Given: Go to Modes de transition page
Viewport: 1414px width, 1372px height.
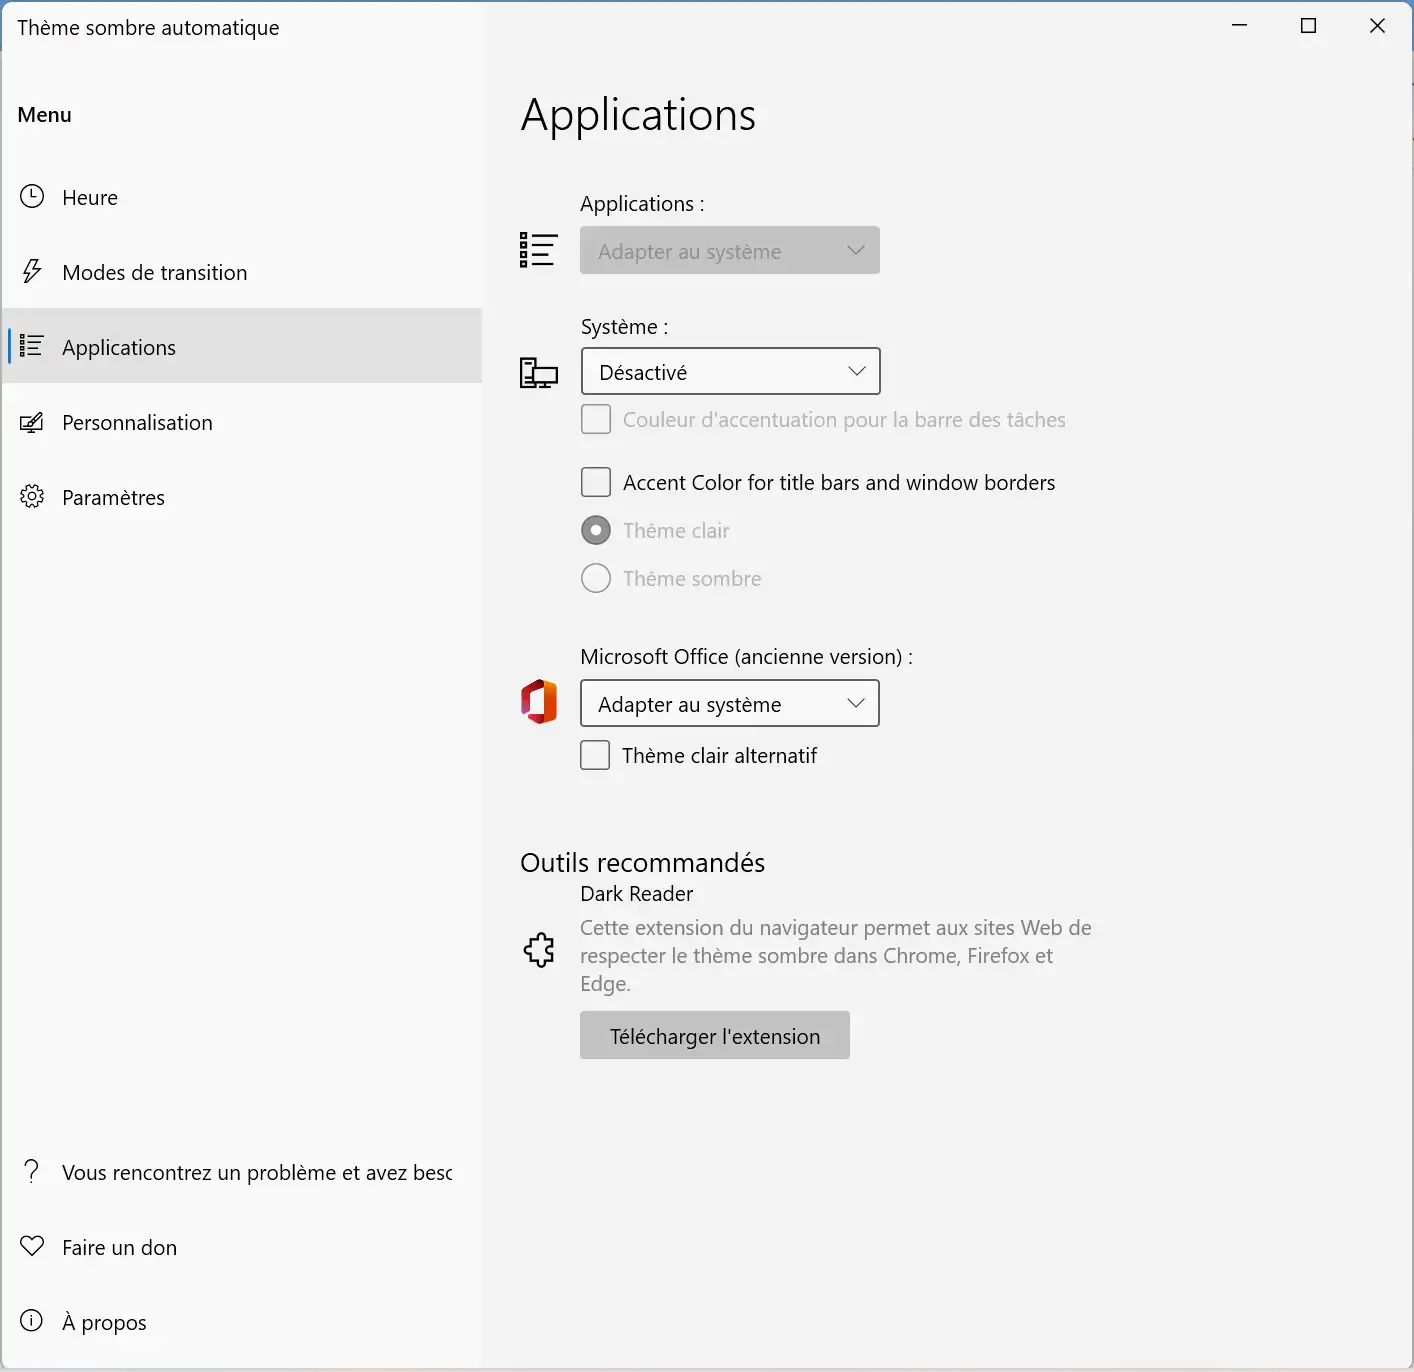Looking at the screenshot, I should coord(242,272).
